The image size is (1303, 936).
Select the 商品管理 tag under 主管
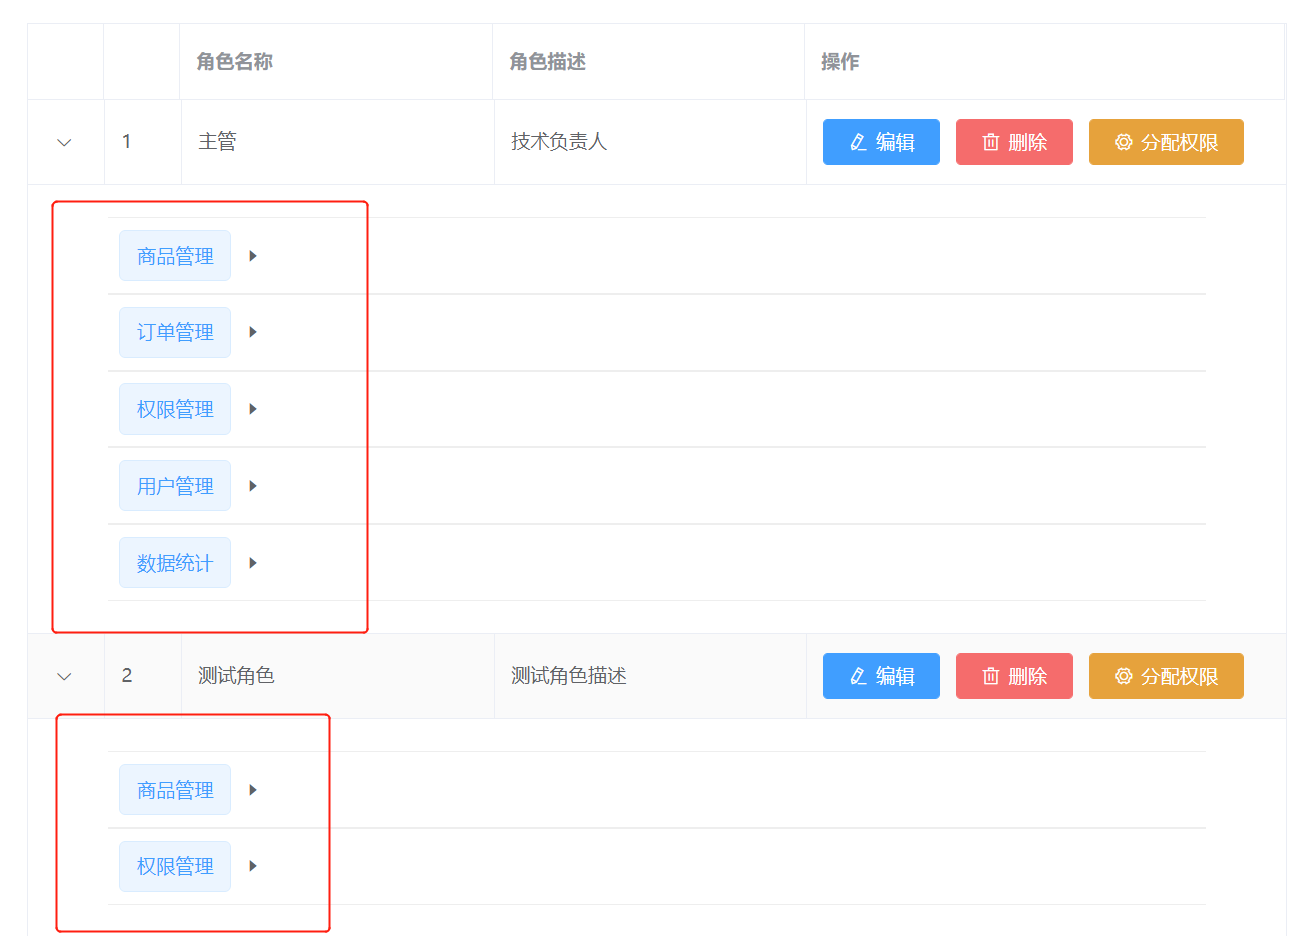pos(174,255)
